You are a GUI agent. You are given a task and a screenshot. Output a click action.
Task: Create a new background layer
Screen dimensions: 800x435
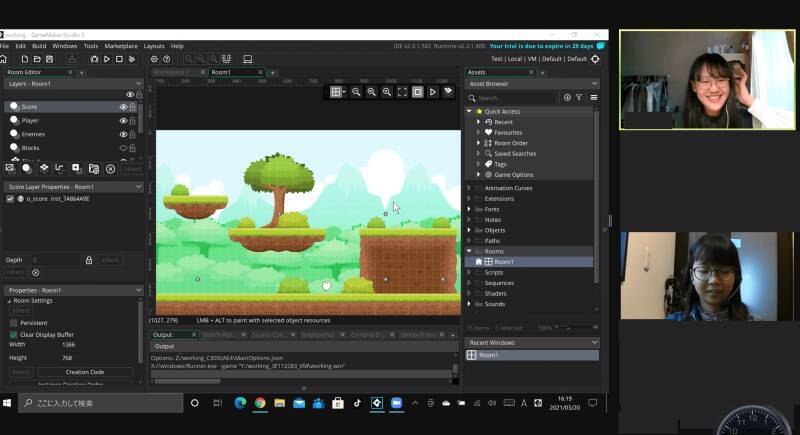point(10,168)
